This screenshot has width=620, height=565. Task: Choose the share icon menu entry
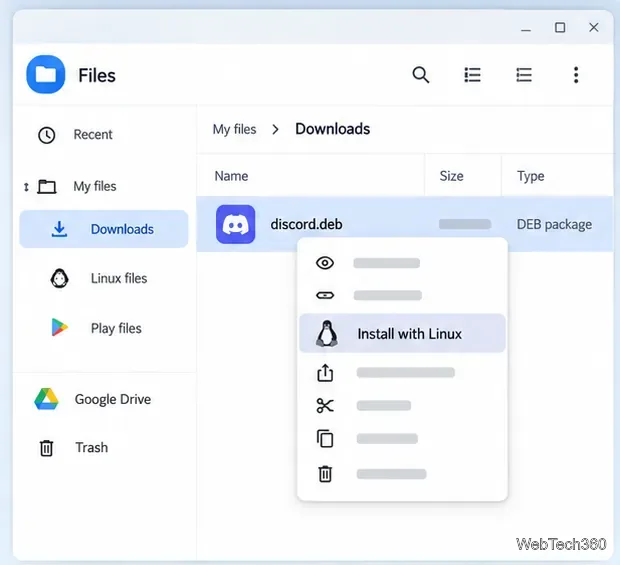(x=402, y=372)
